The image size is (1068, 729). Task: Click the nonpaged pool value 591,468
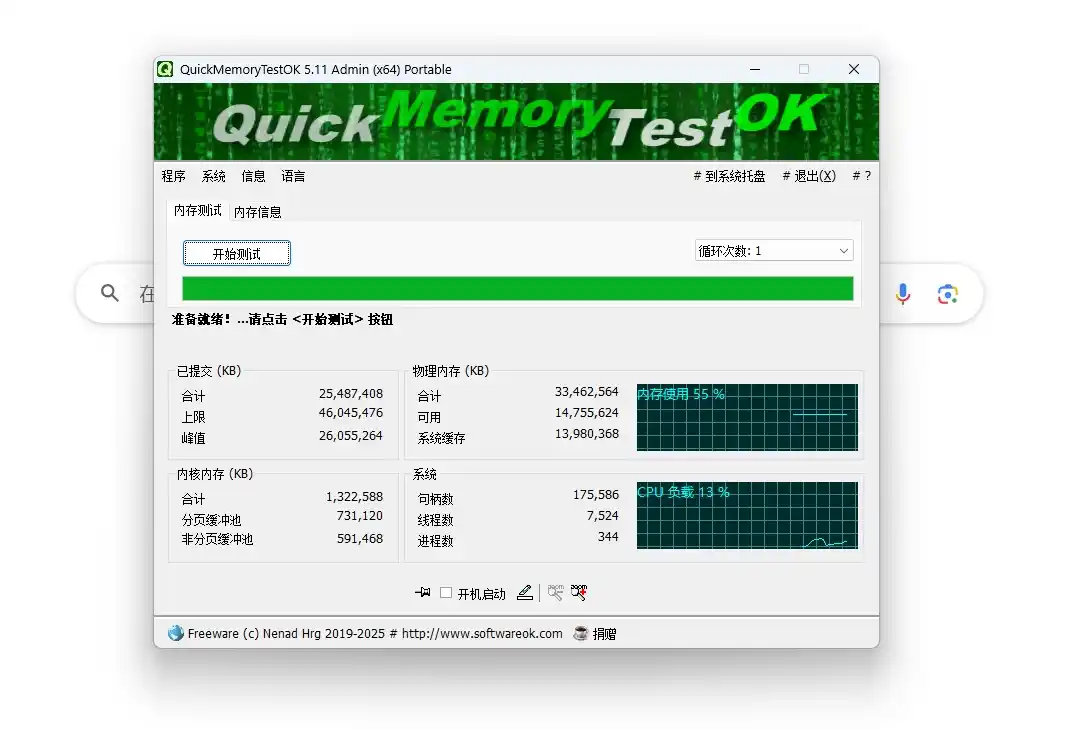(360, 539)
